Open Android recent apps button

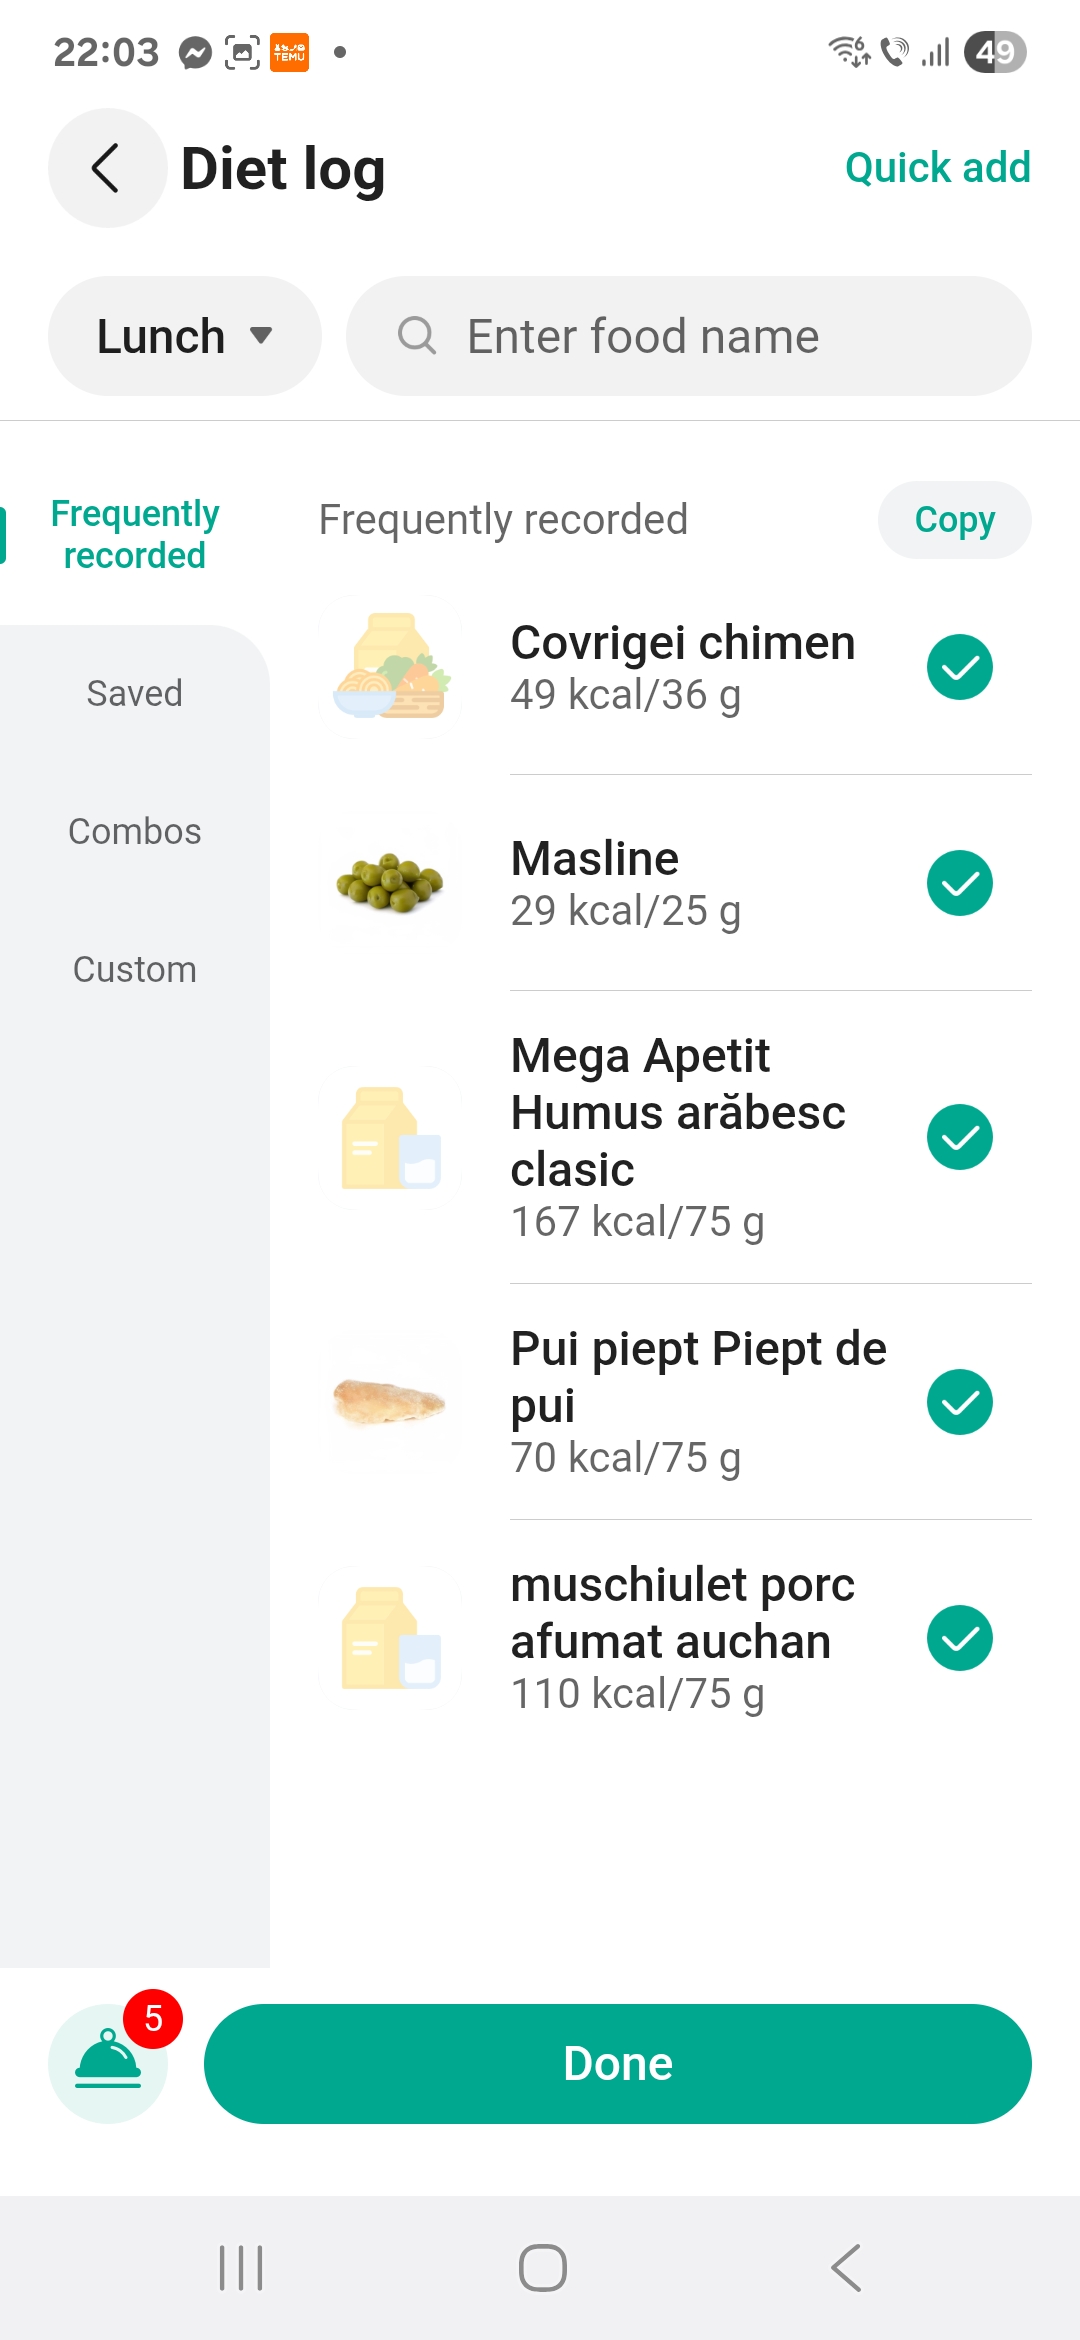(x=241, y=2267)
